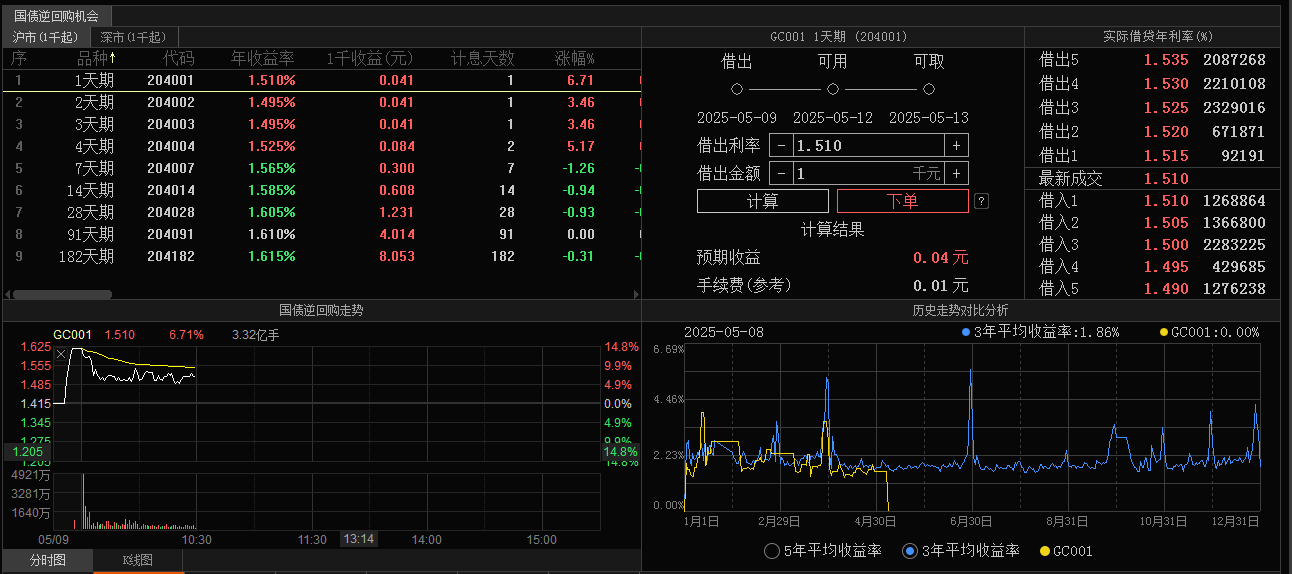Select the 3年平均收益率 radio button
Viewport: 1292px width, 574px height.
(x=909, y=551)
